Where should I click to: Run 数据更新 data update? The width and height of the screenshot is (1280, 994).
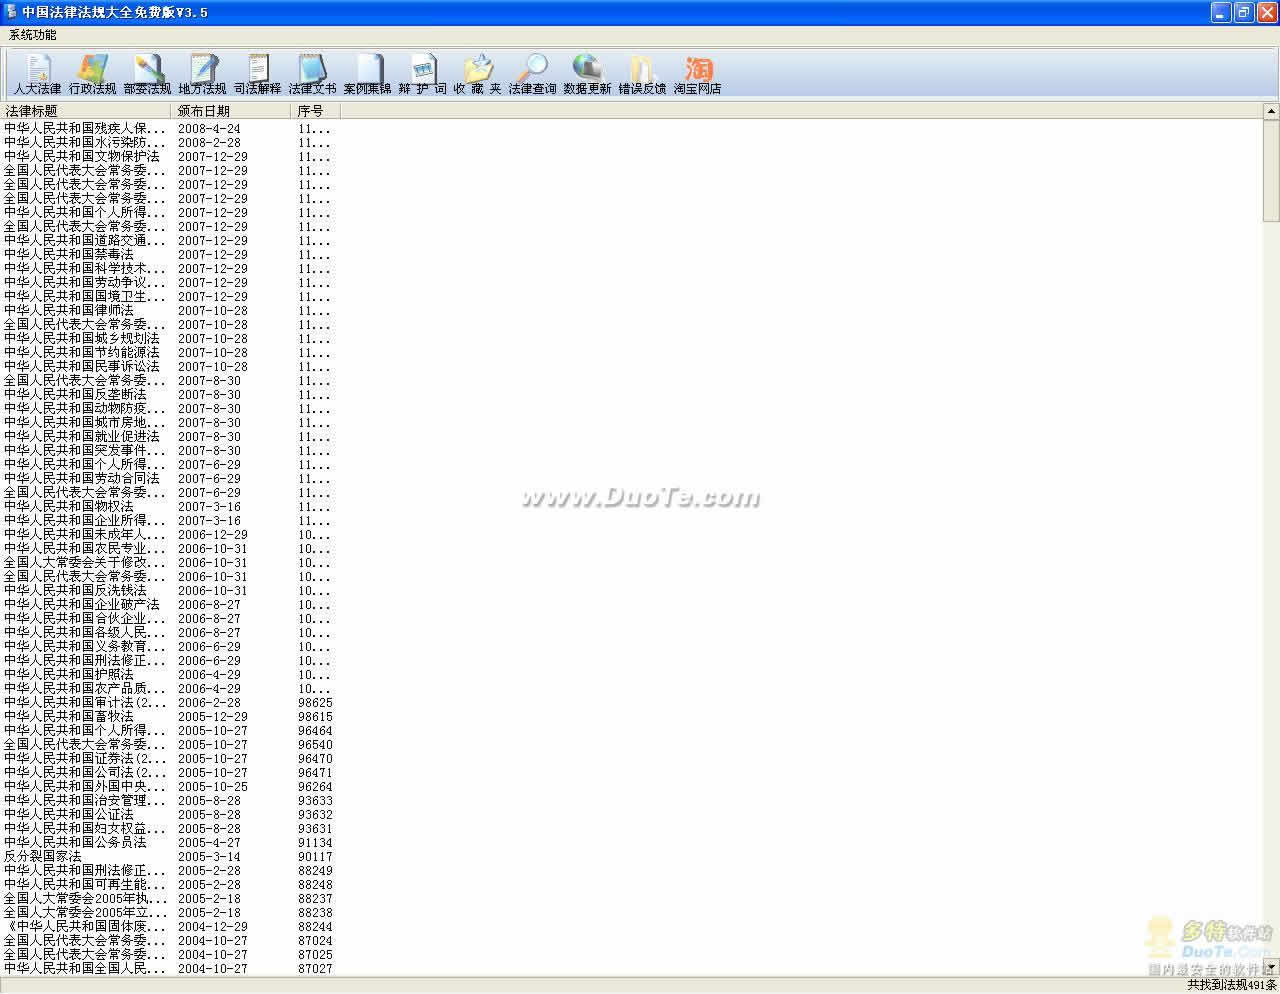click(x=587, y=75)
